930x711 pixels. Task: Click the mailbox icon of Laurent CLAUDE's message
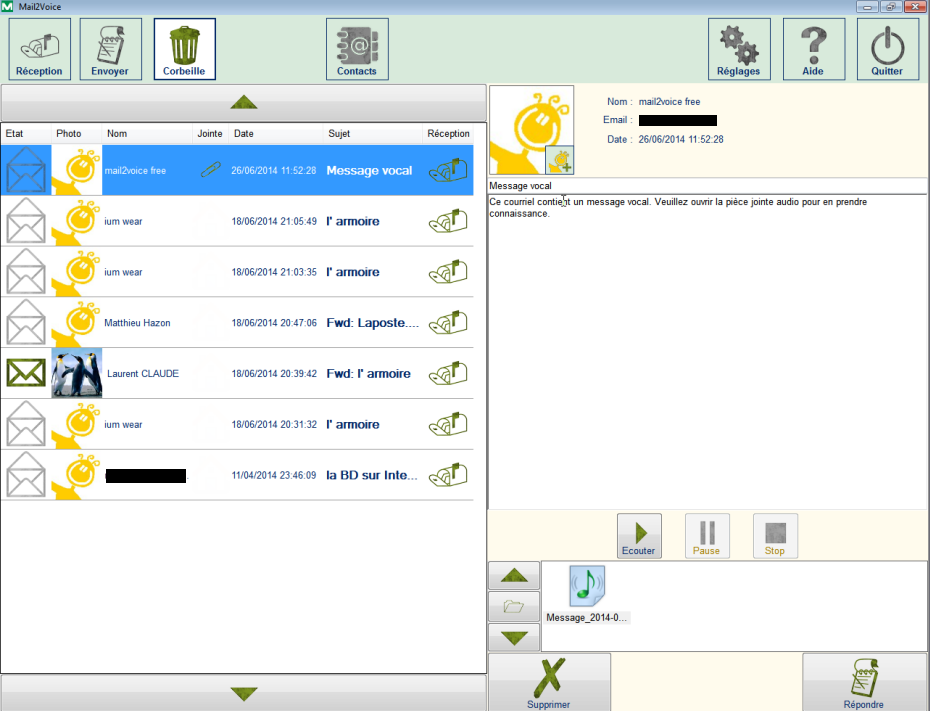click(448, 374)
